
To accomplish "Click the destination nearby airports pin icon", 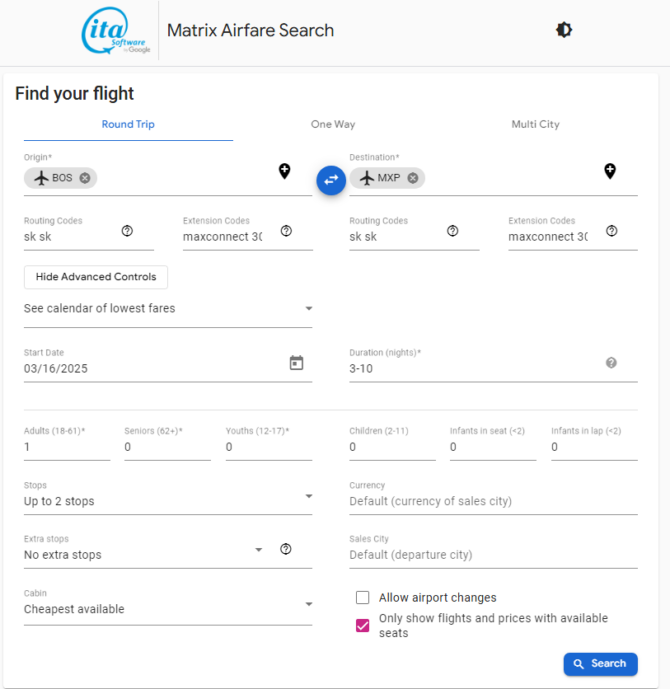I will [610, 171].
